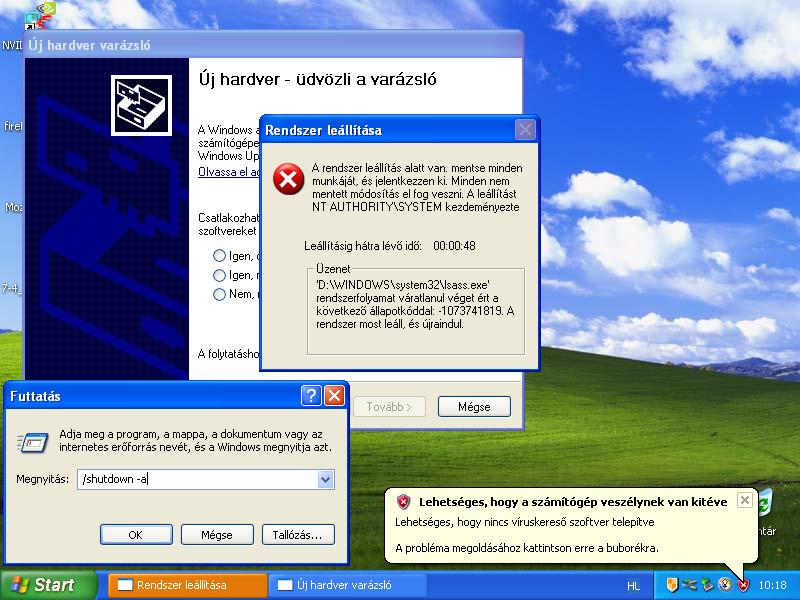Click the safely remove hardware tray icon

708,585
